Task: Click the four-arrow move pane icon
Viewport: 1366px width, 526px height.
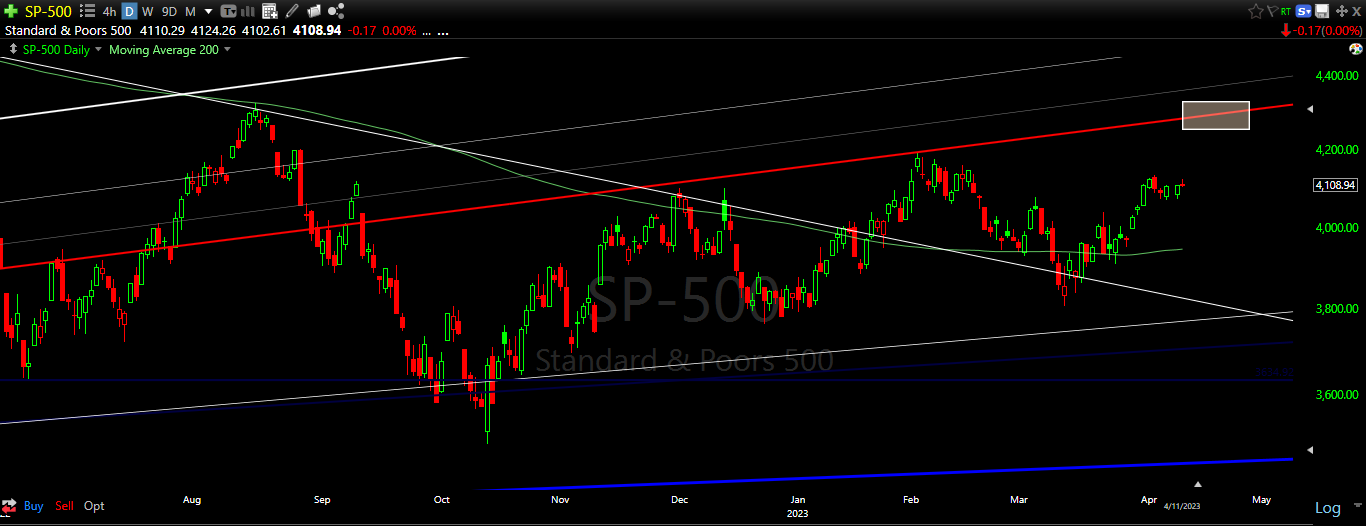Action: pos(1342,11)
